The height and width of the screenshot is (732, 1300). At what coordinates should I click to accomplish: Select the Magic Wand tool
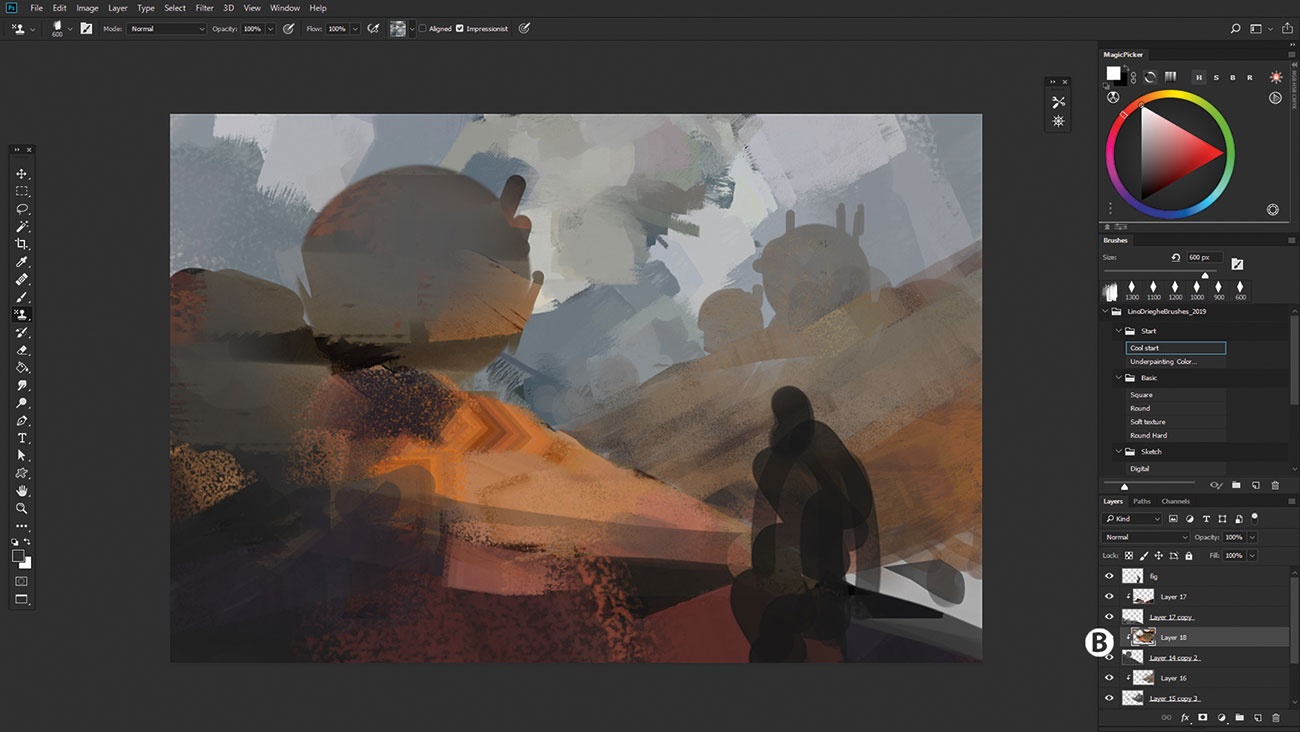pos(21,227)
